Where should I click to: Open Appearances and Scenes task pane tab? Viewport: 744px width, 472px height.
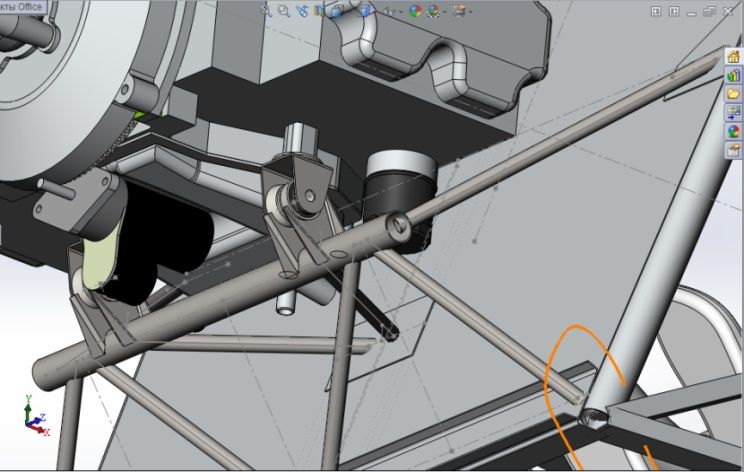(x=733, y=131)
